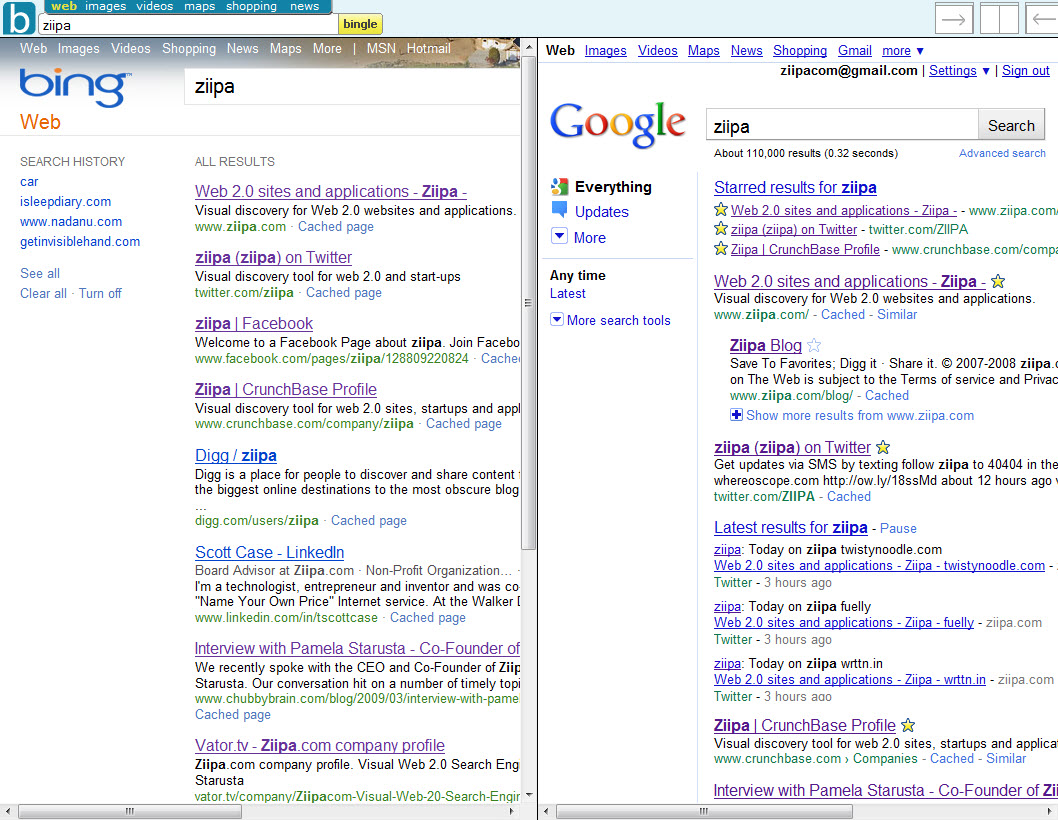Click Google pane scrollbar left arrow
The image size is (1058, 820).
(x=546, y=811)
